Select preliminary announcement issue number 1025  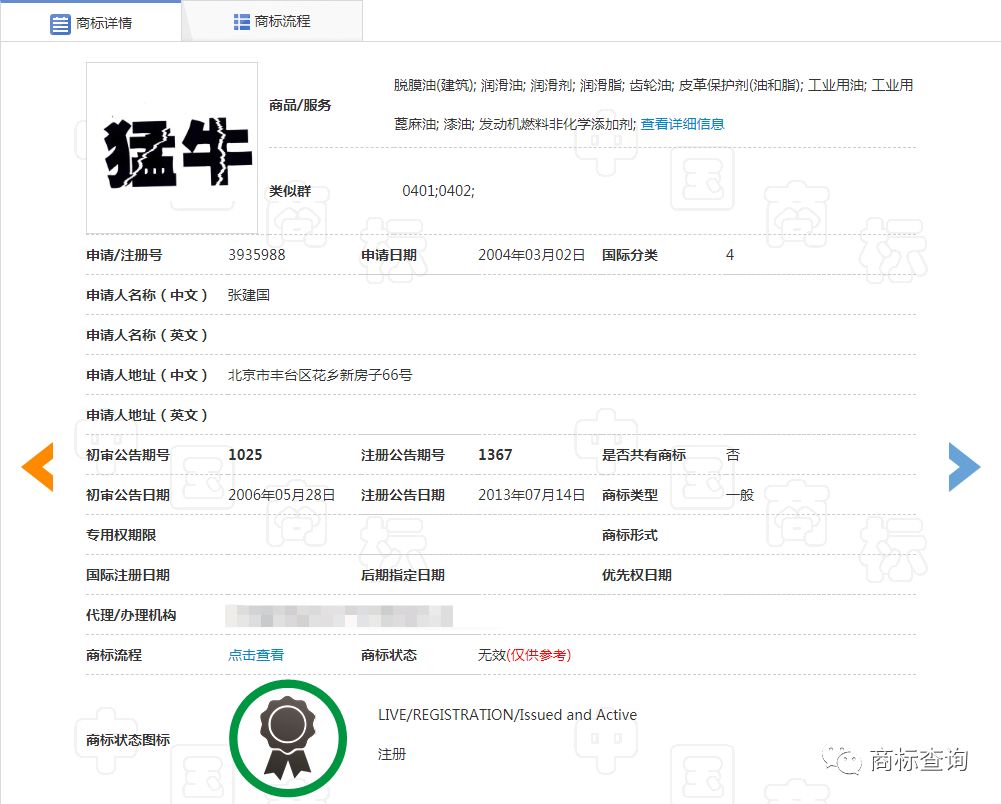tap(245, 455)
